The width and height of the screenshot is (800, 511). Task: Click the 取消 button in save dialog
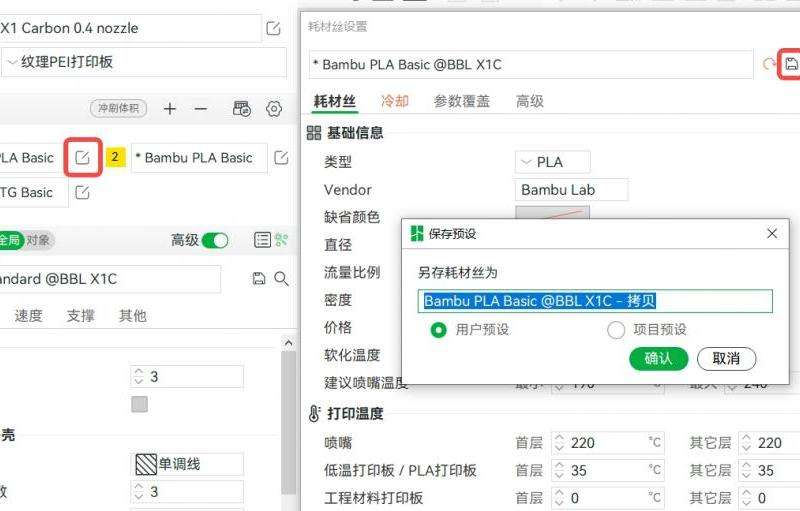point(726,358)
